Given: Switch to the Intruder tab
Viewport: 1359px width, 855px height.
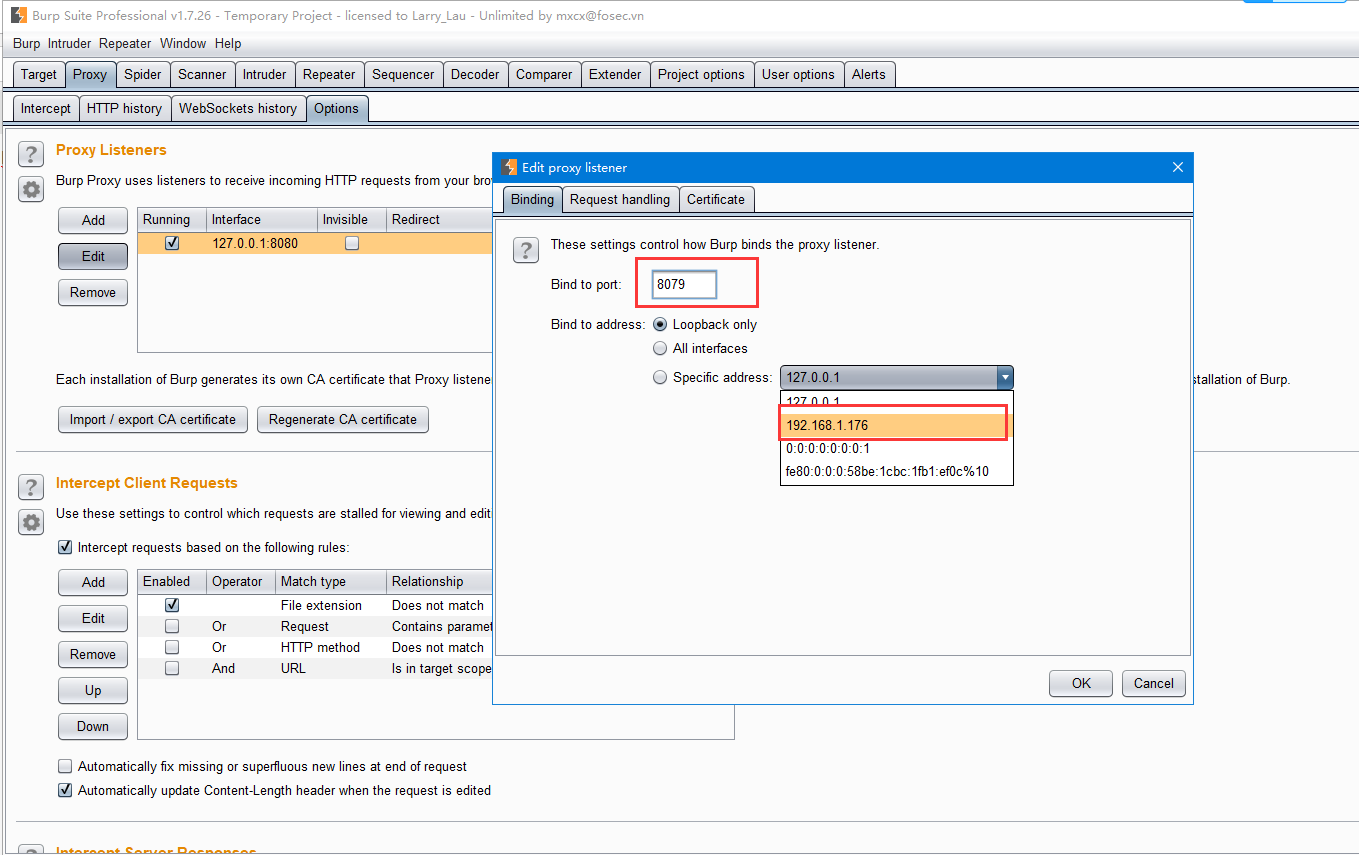Looking at the screenshot, I should pos(264,74).
